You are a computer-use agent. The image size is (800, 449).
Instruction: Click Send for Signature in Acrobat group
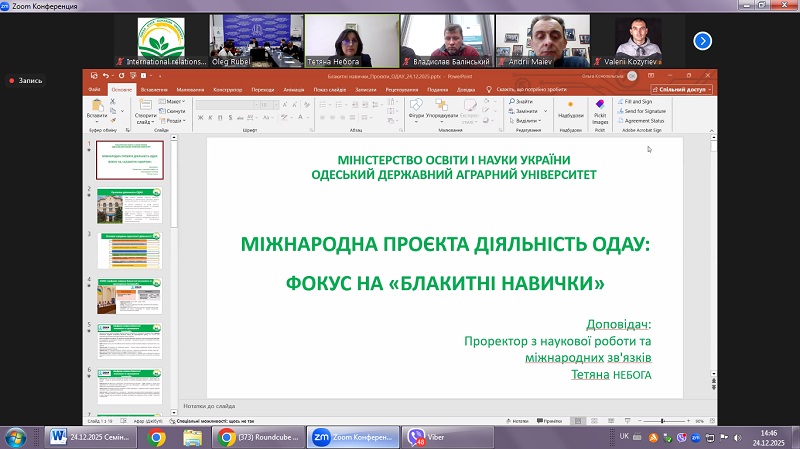point(642,111)
